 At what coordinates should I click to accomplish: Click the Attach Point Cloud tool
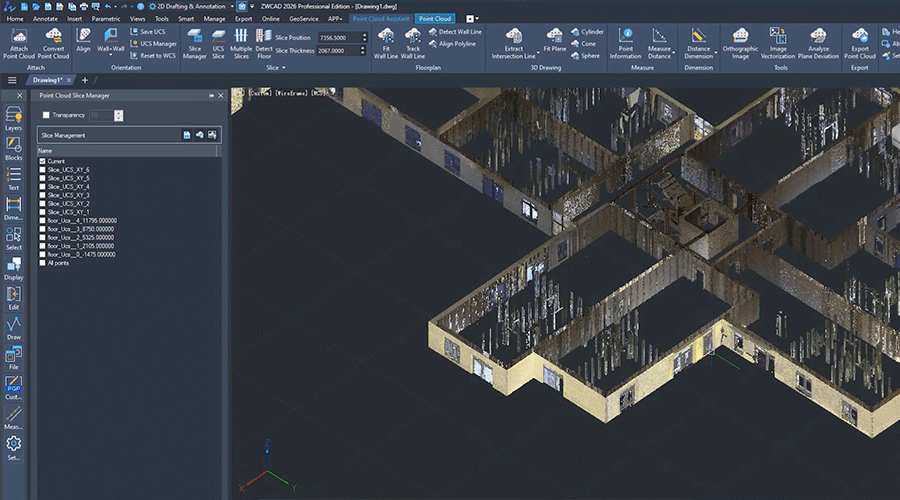click(19, 44)
